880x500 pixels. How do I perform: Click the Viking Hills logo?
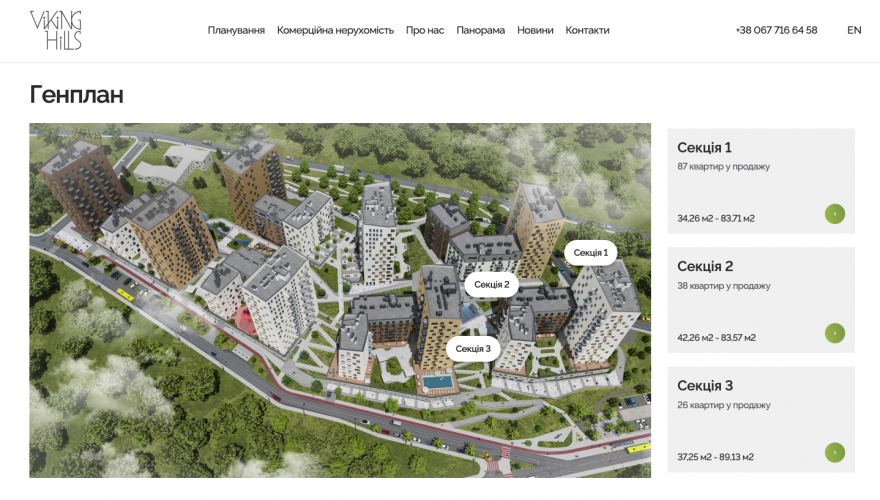click(x=56, y=30)
